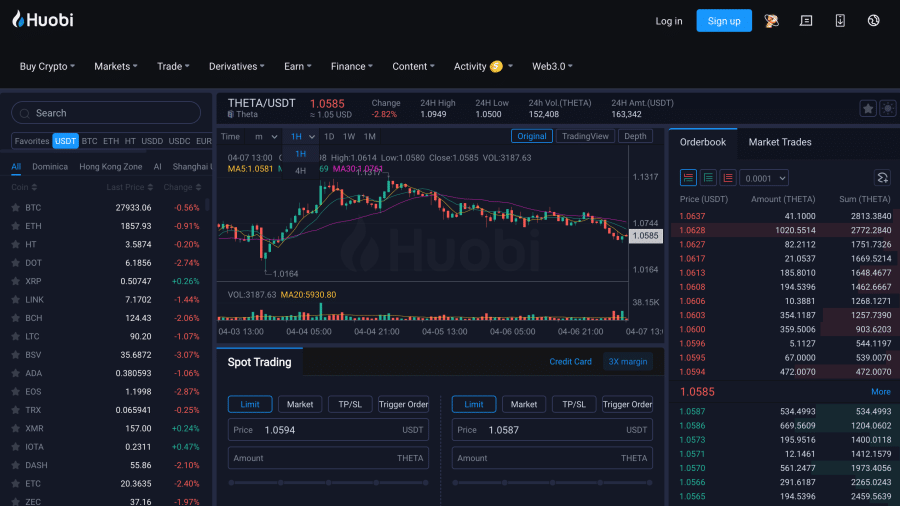Viewport: 900px width, 506px height.
Task: Expand the Buy Crypto menu
Action: point(47,67)
